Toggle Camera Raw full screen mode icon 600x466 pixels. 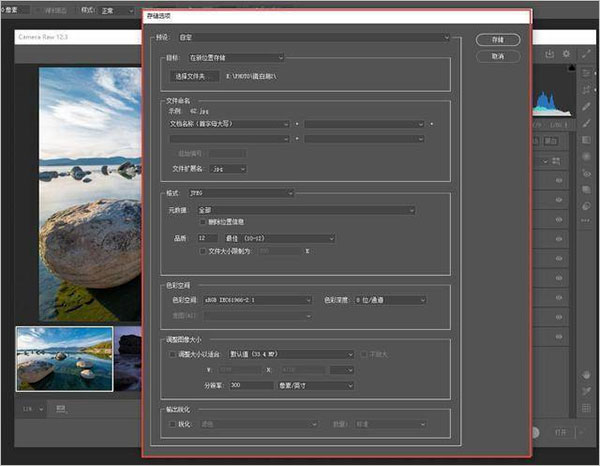coord(586,54)
